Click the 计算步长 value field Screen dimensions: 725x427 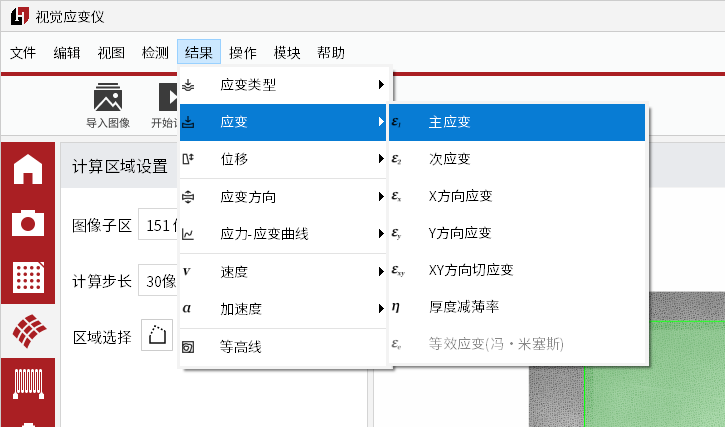tap(157, 281)
